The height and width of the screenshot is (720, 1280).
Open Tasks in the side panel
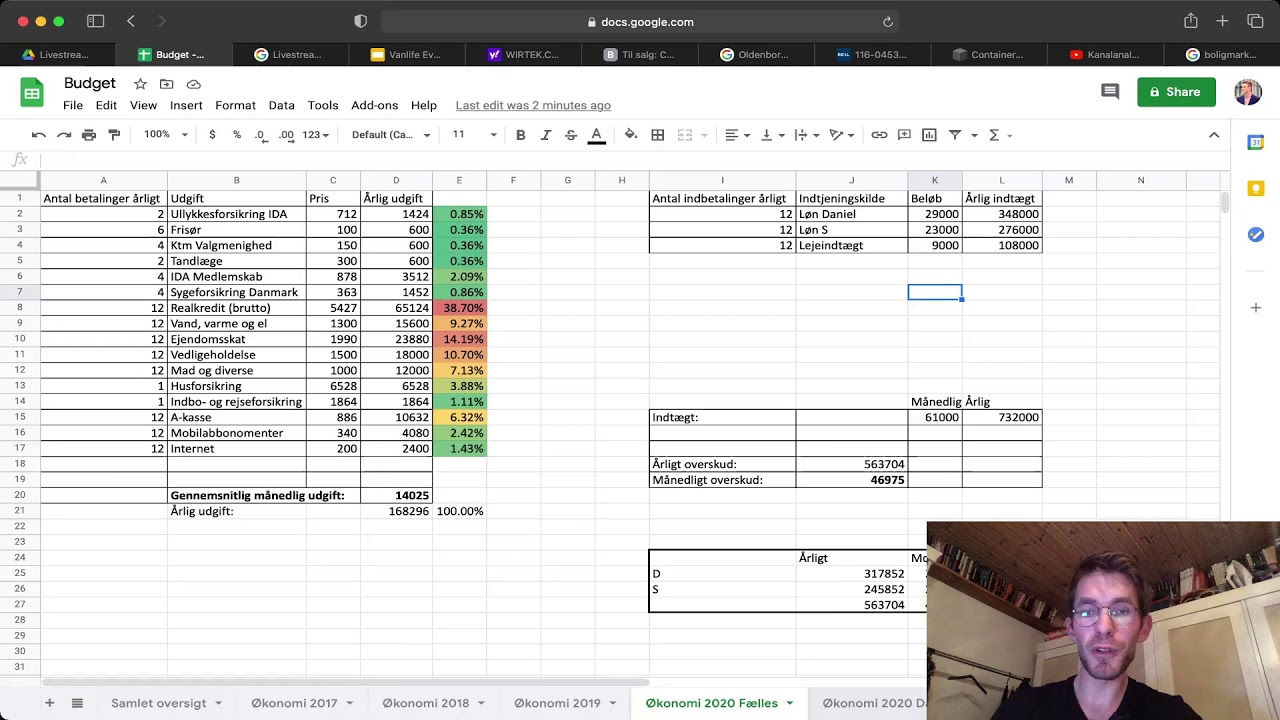click(x=1256, y=235)
